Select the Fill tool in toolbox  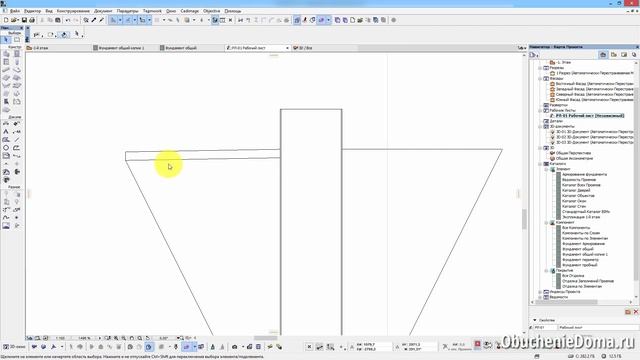(6, 140)
